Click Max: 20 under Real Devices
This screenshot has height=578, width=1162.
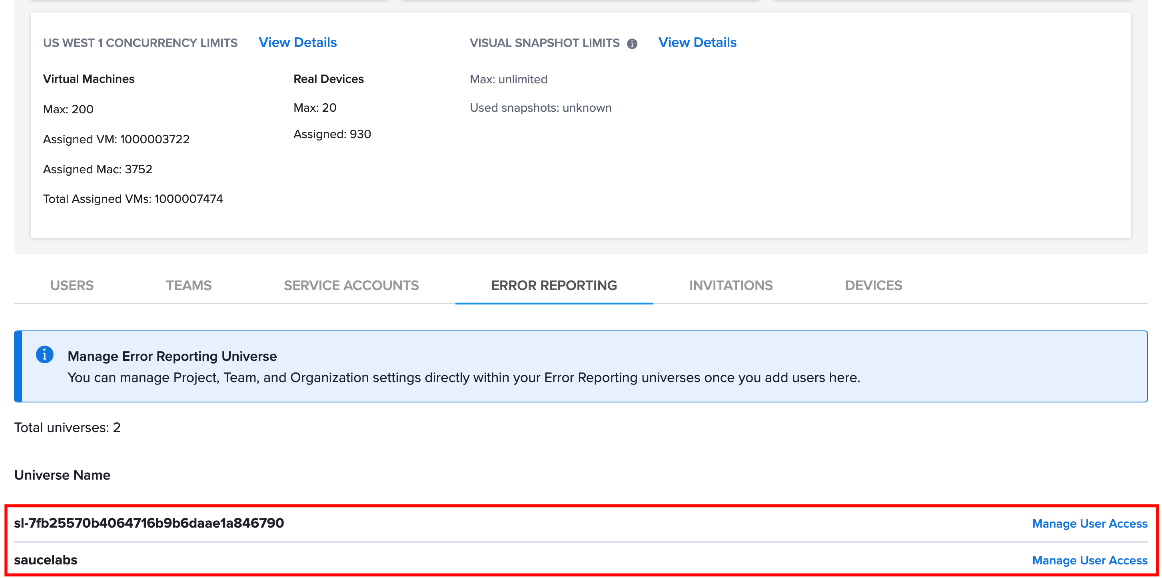click(x=315, y=108)
